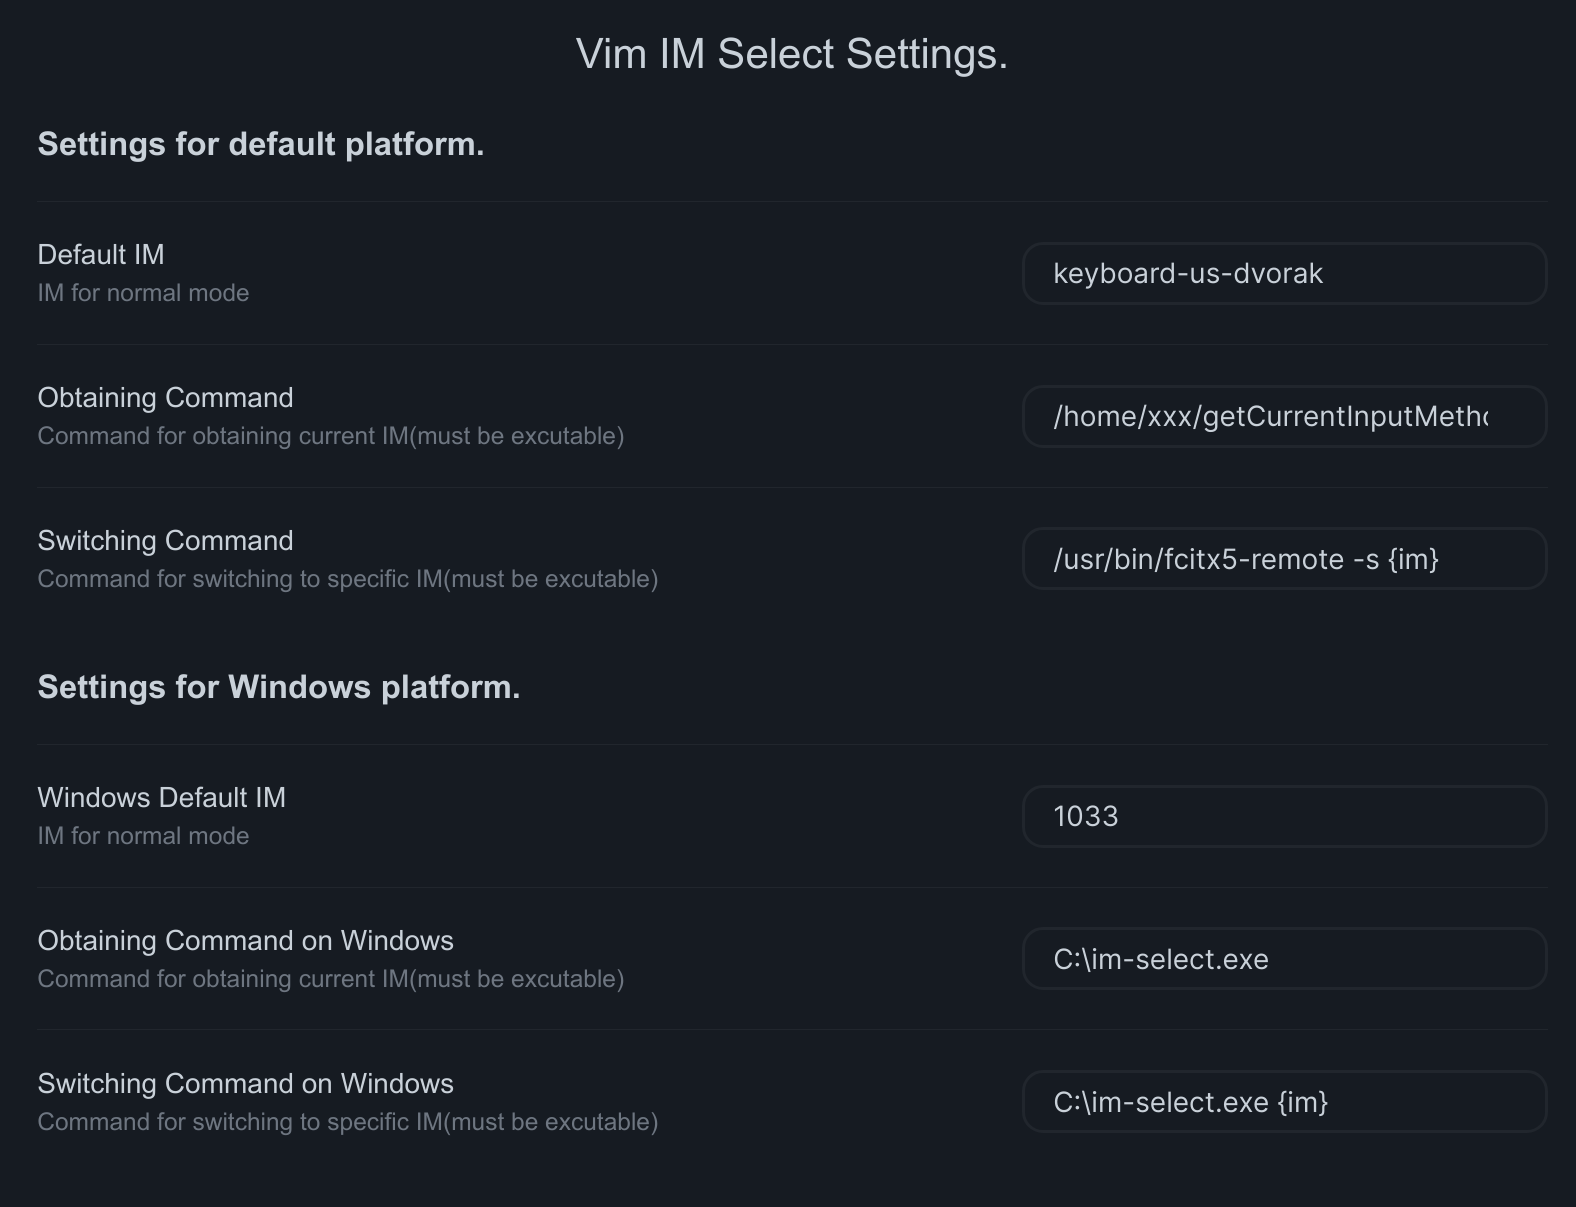Image resolution: width=1576 pixels, height=1207 pixels.
Task: Select the 'Vim IM Select Settings.' title
Action: click(792, 54)
